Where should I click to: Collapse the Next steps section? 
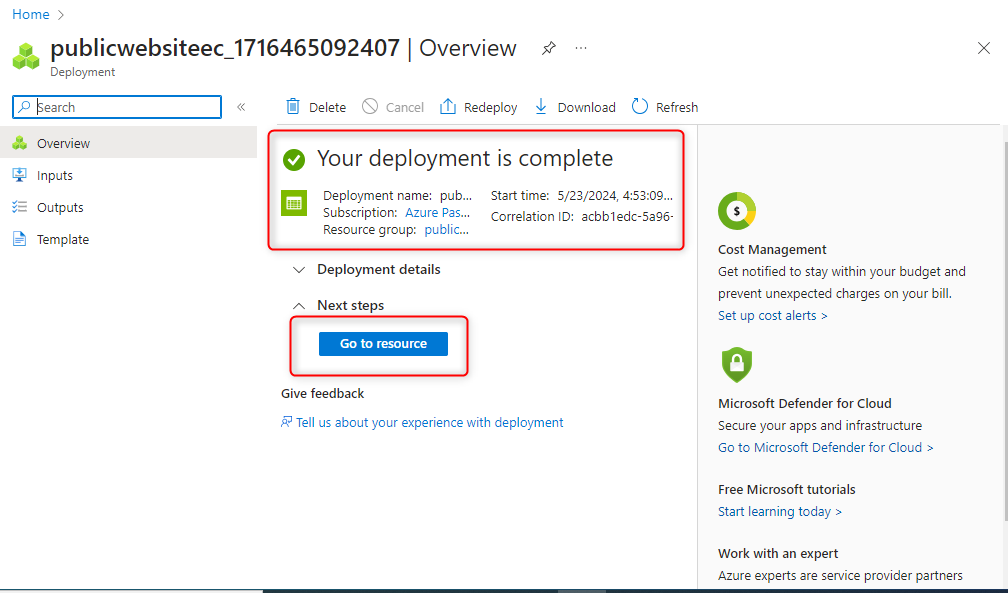pos(299,306)
